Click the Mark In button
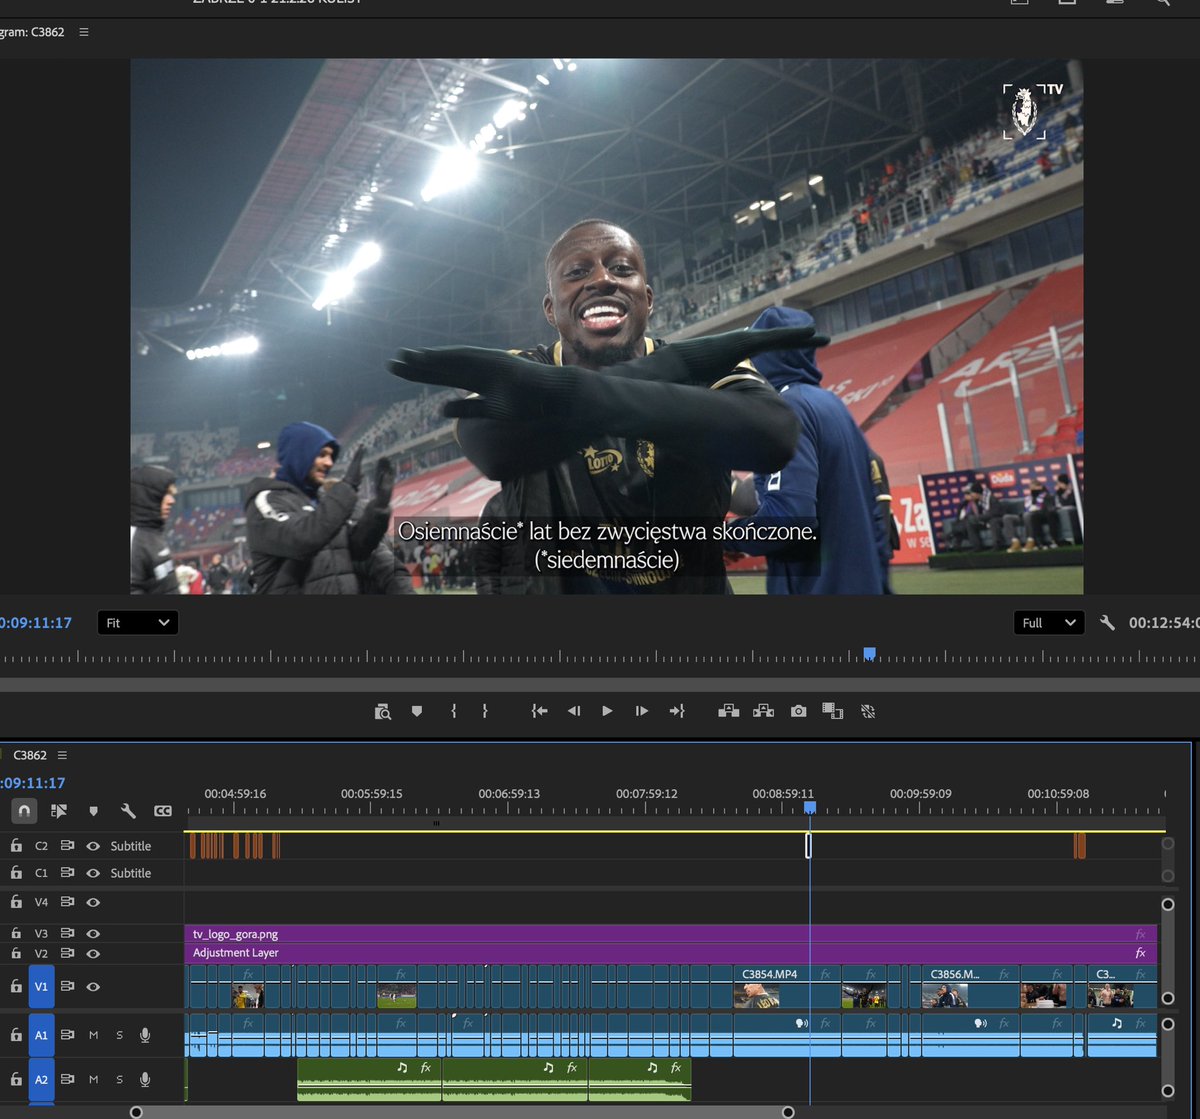 [x=453, y=711]
